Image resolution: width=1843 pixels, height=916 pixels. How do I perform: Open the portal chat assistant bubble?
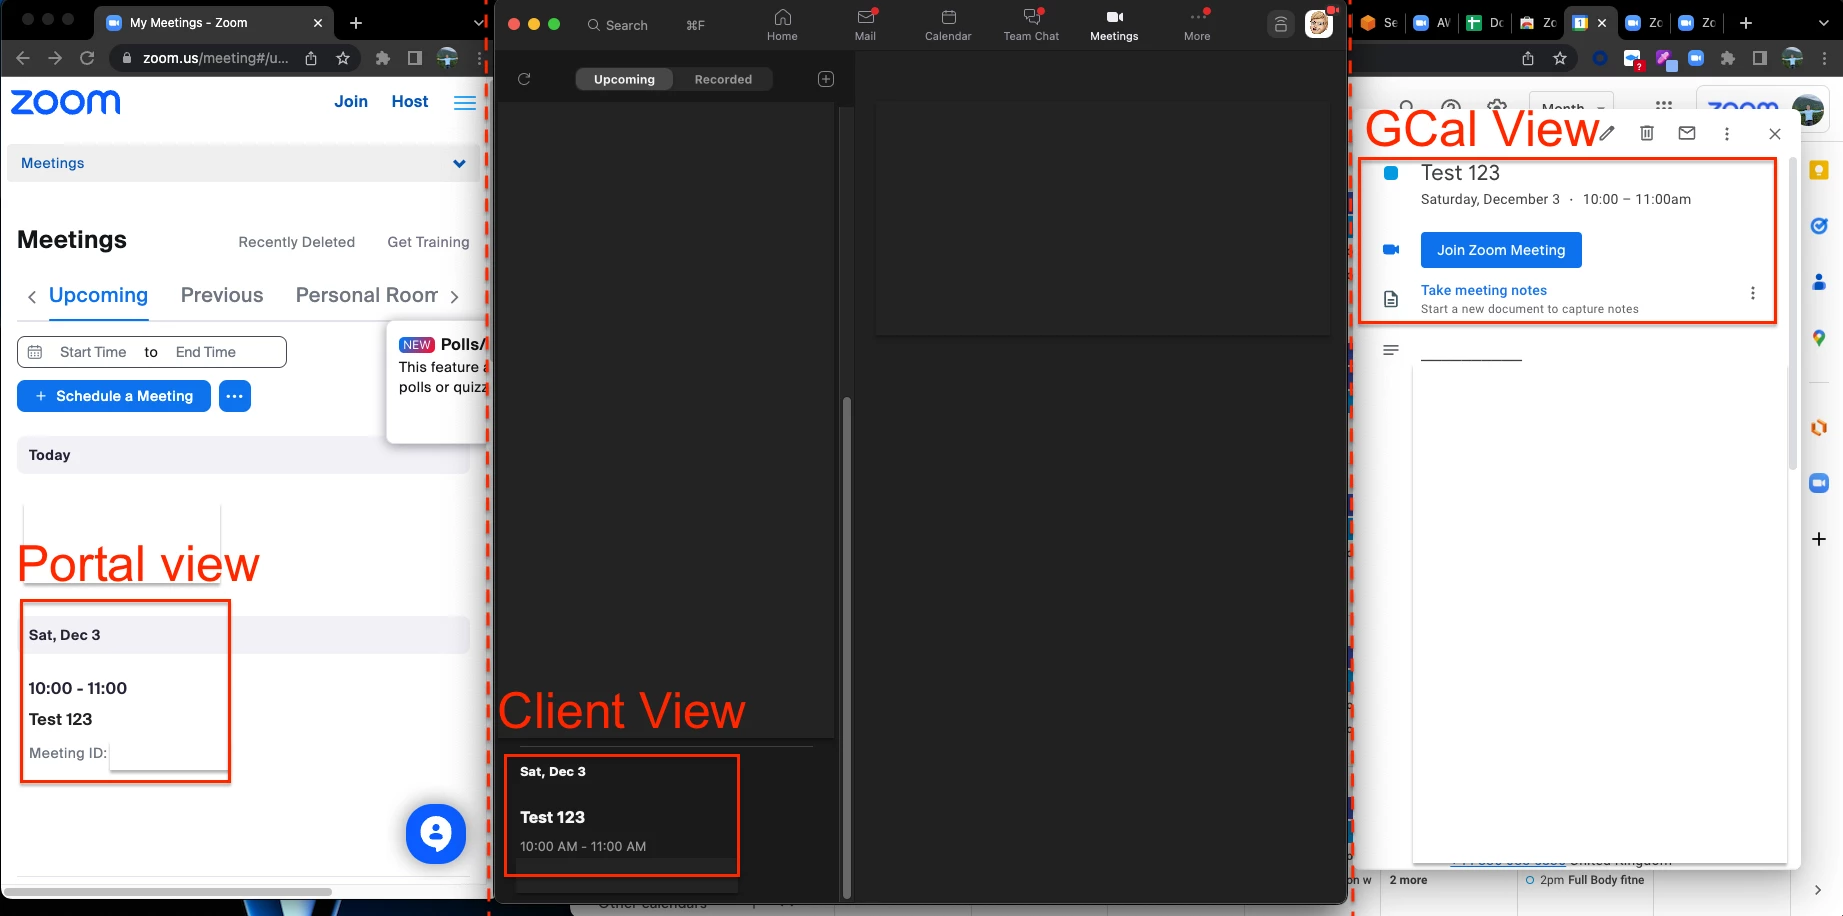coord(436,834)
